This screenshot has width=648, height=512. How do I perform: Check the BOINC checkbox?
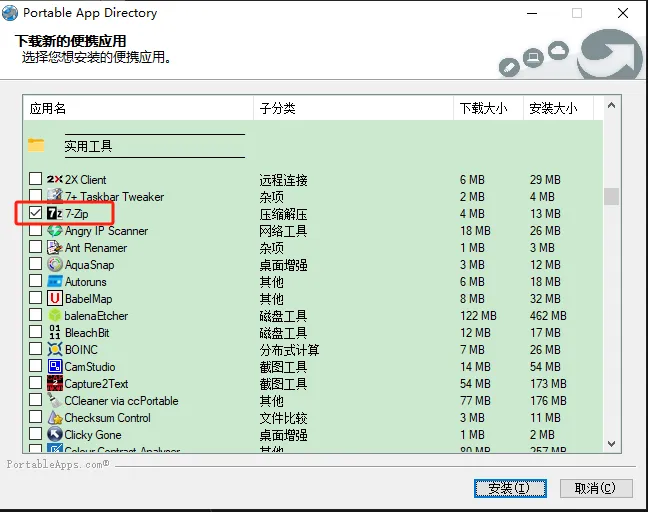(x=36, y=349)
